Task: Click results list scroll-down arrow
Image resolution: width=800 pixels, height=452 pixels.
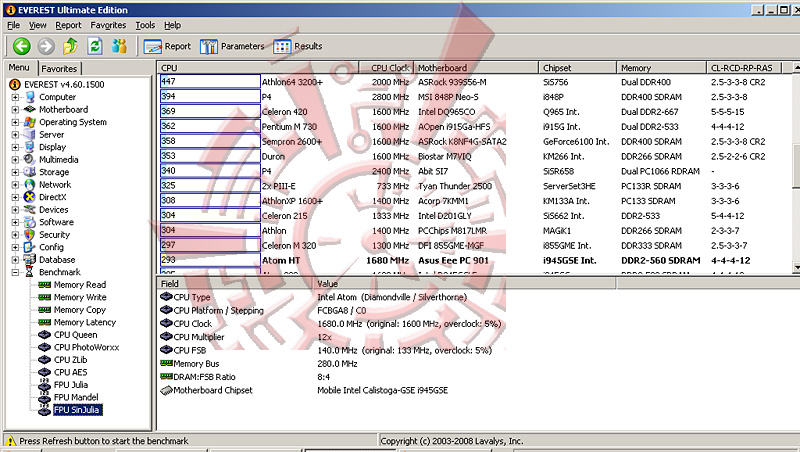Action: coord(796,267)
